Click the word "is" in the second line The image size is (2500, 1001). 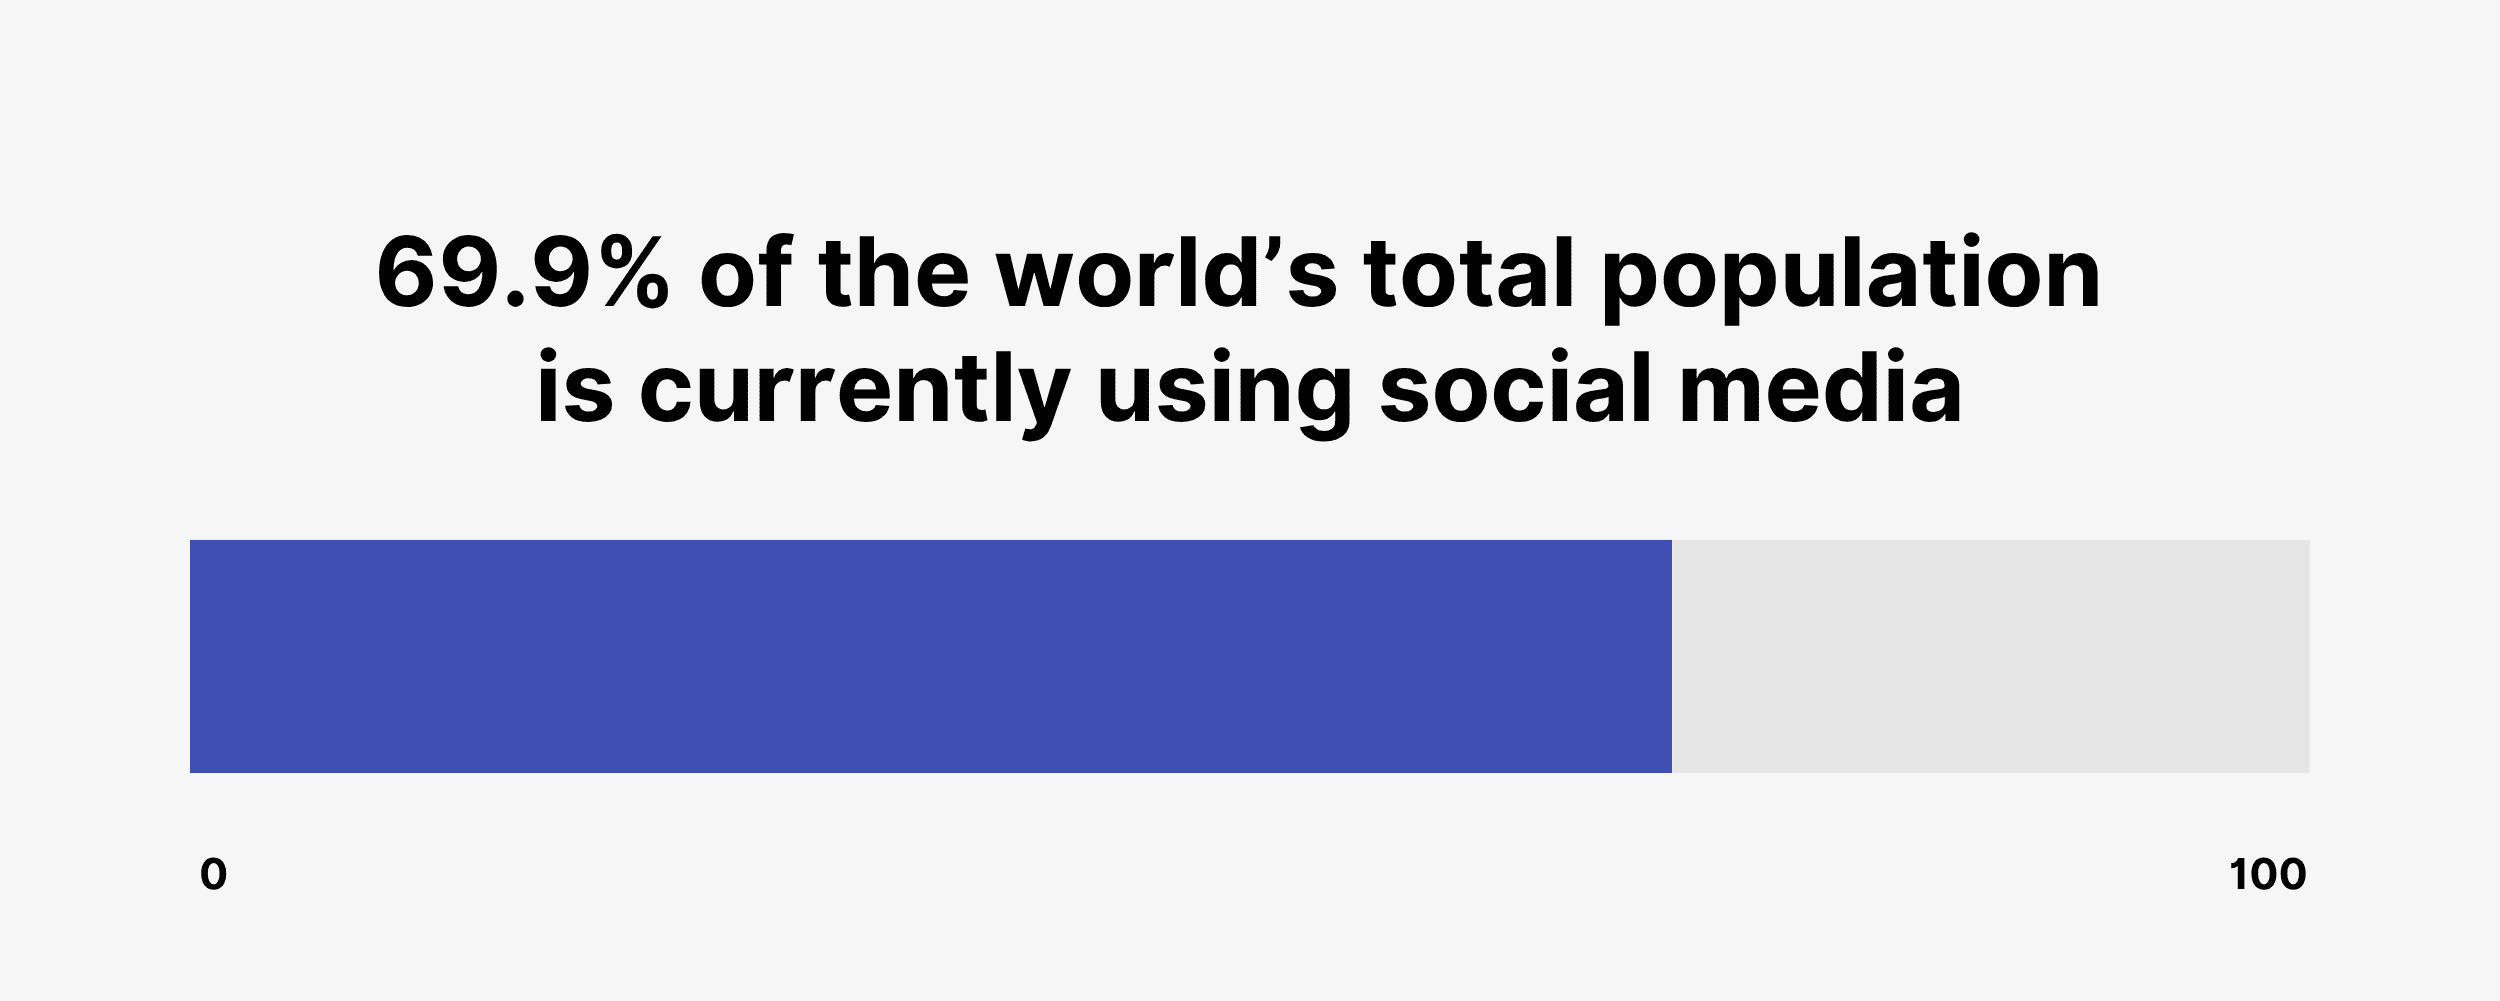tap(574, 388)
